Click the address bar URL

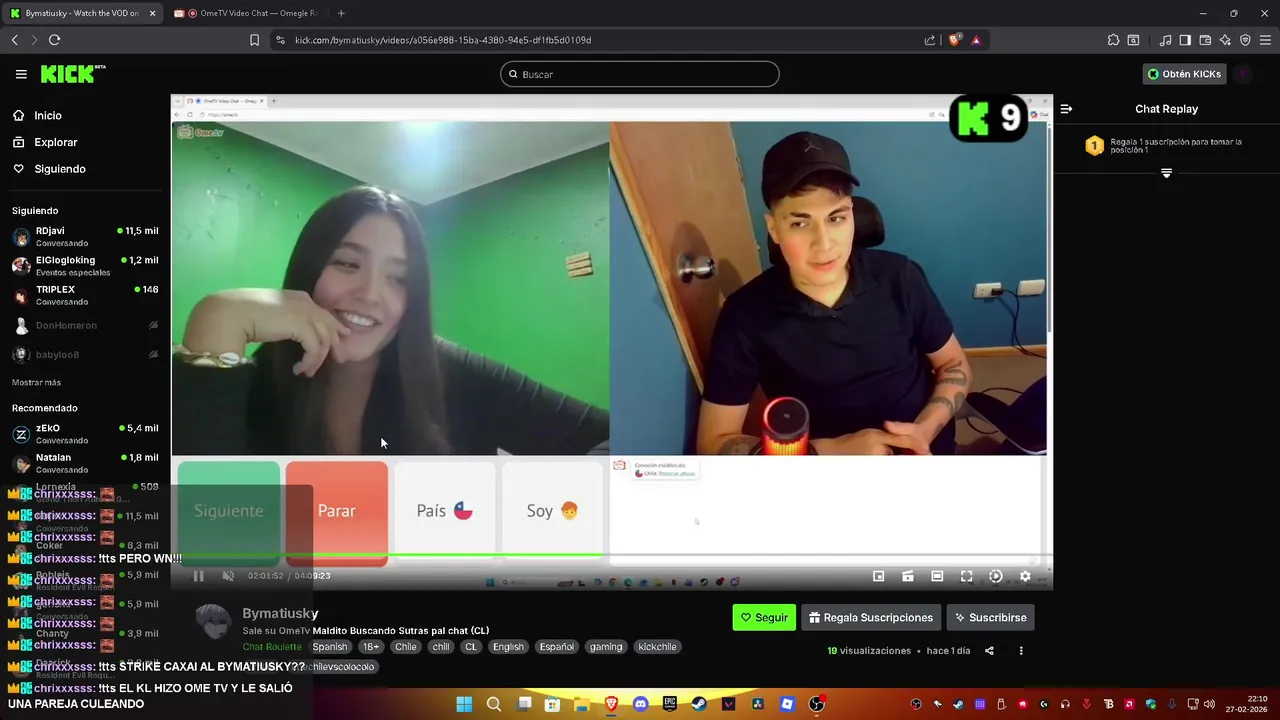coord(443,40)
